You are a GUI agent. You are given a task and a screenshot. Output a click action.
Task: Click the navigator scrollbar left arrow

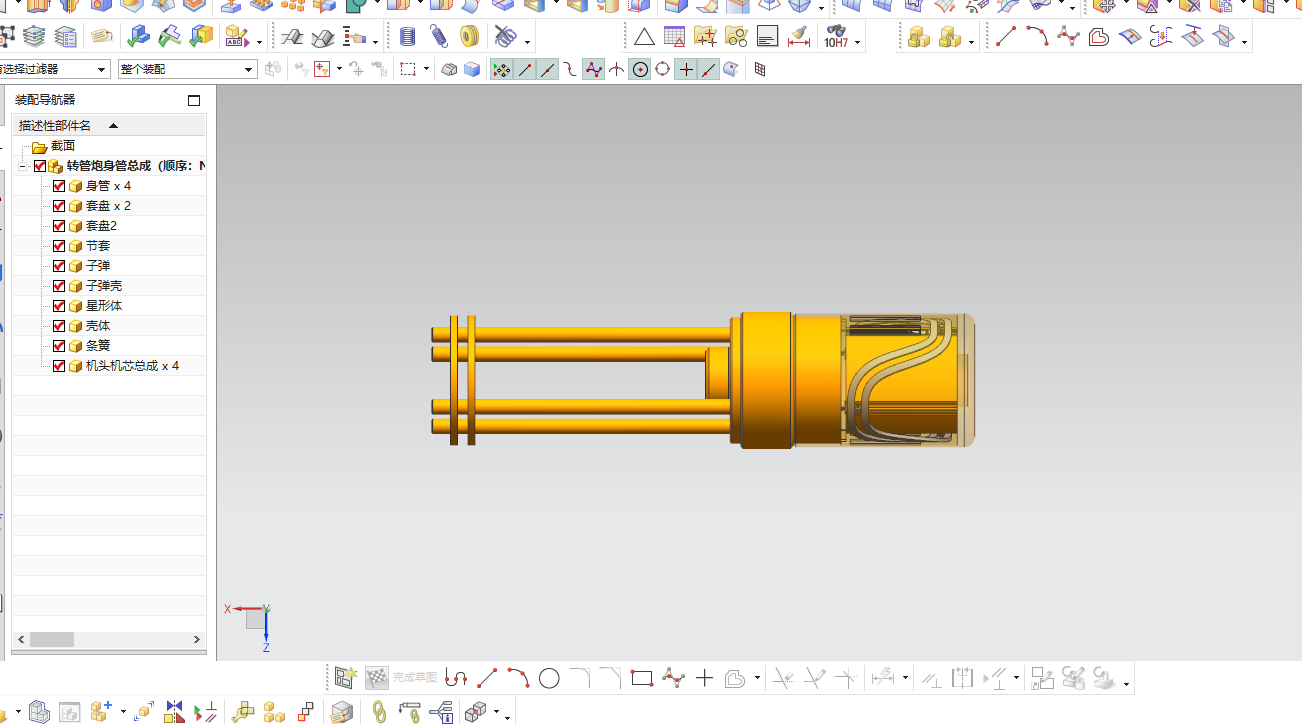tap(20, 639)
